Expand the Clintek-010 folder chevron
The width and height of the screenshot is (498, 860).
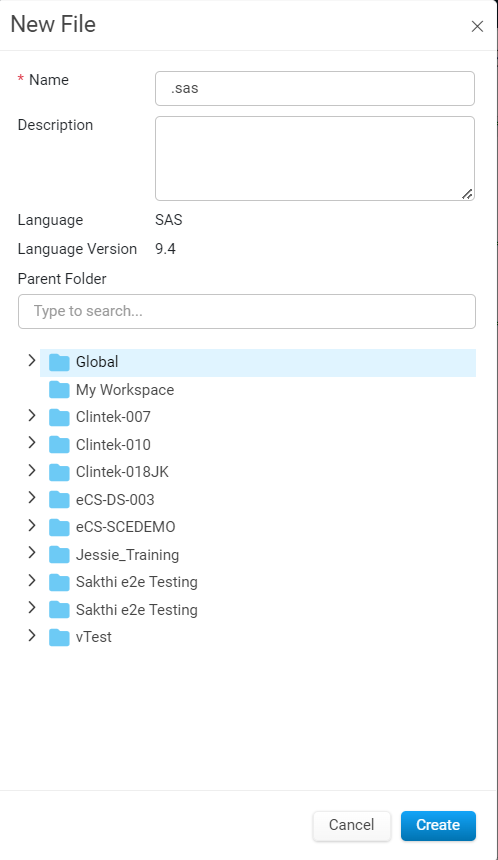32,443
